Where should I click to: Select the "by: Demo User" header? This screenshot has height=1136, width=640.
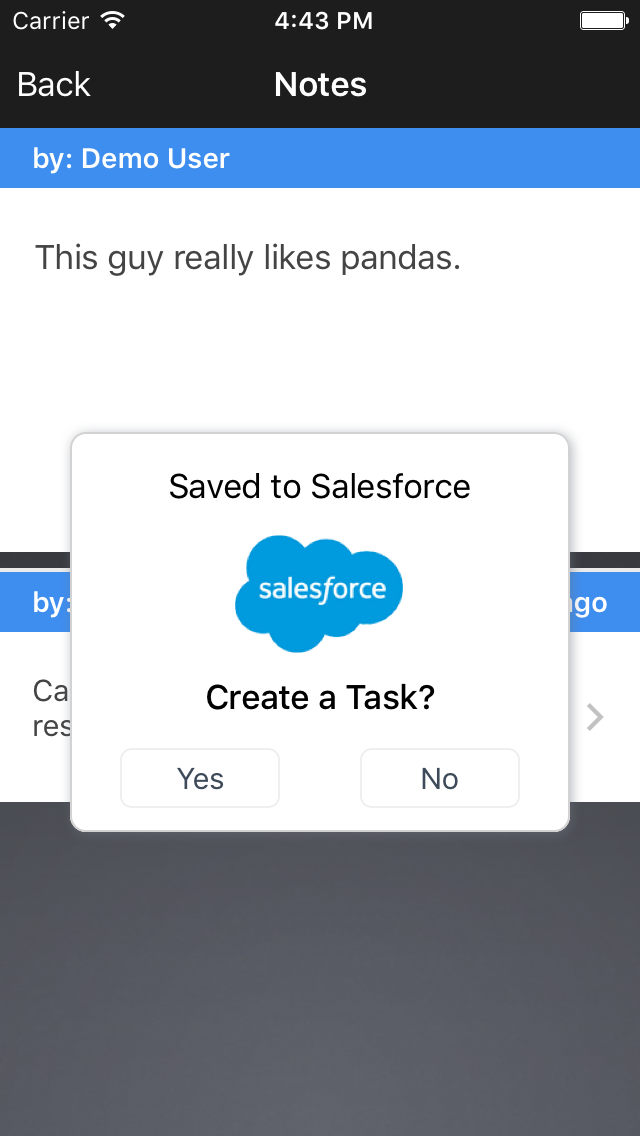tap(131, 158)
